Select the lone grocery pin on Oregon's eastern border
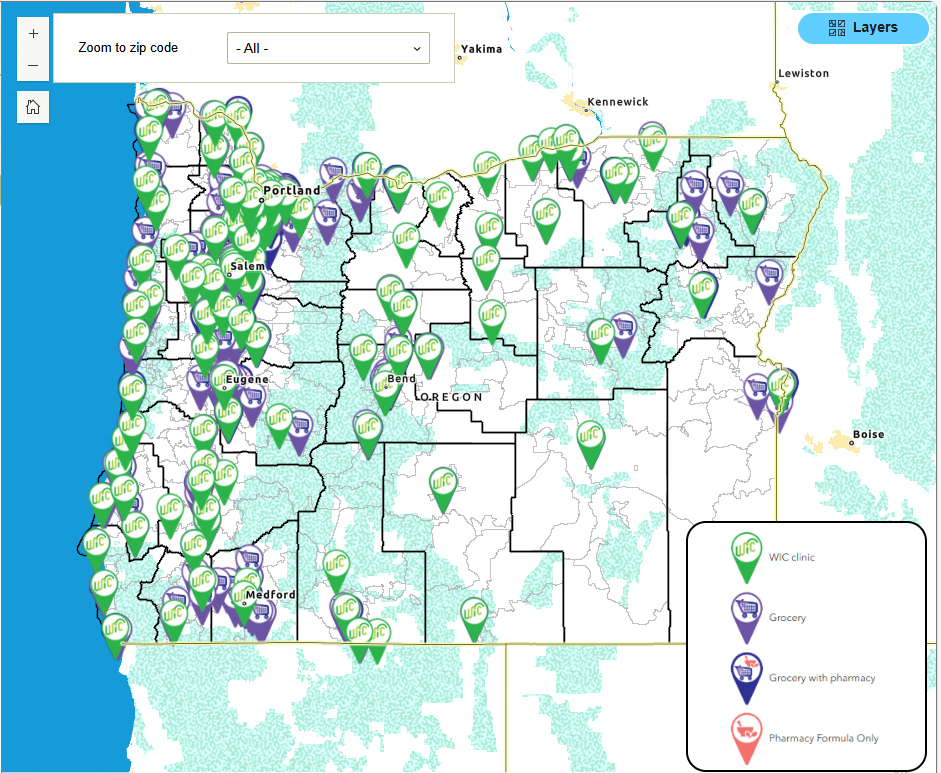941x773 pixels. point(769,279)
